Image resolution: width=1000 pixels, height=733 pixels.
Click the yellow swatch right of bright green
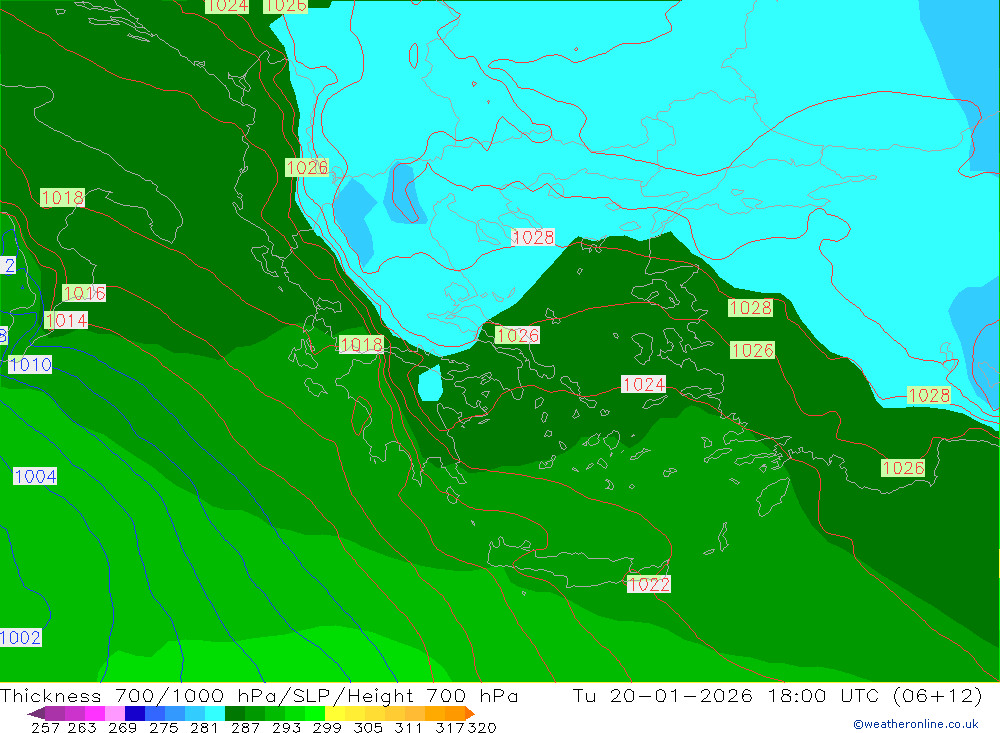(335, 713)
